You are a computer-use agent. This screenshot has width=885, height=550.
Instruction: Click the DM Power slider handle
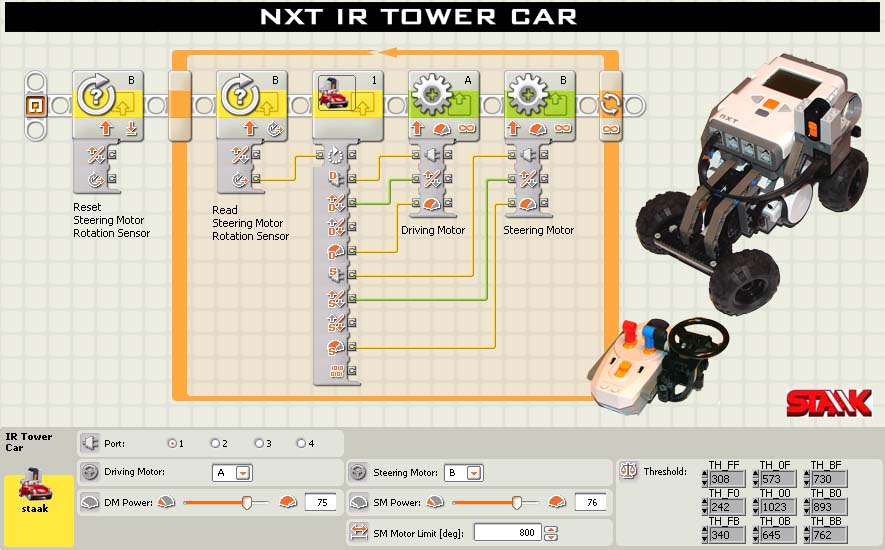coord(247,502)
